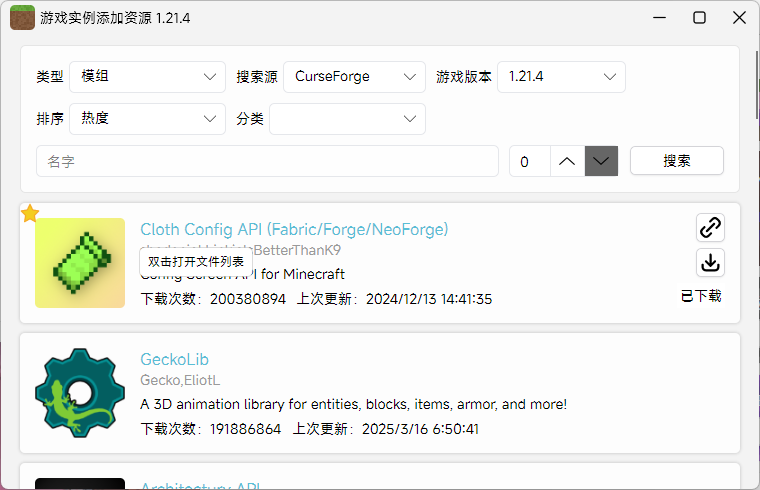The height and width of the screenshot is (490, 760).
Task: Decrease page number with down arrow
Action: click(x=601, y=161)
